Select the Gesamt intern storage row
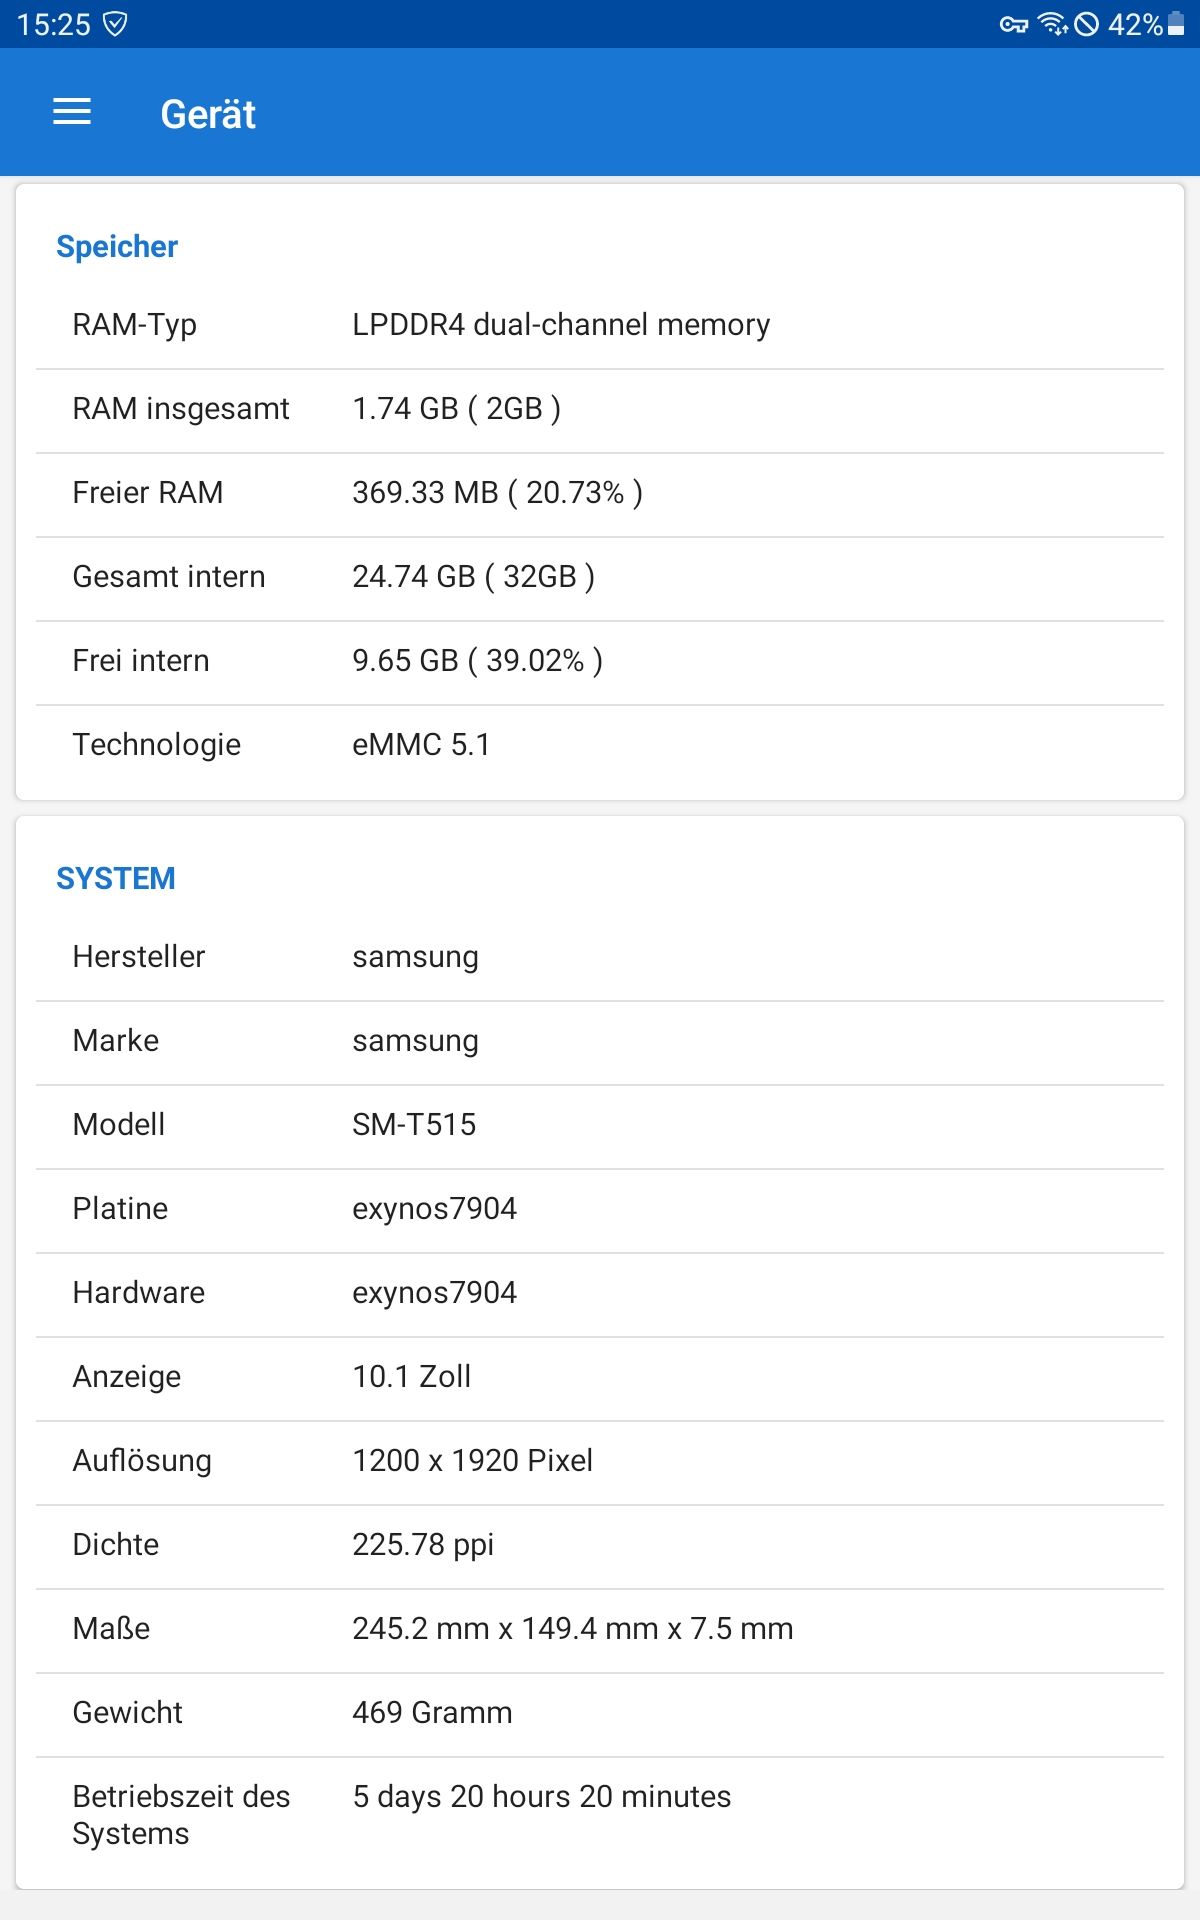Screen dimensions: 1200x1920 pos(600,577)
